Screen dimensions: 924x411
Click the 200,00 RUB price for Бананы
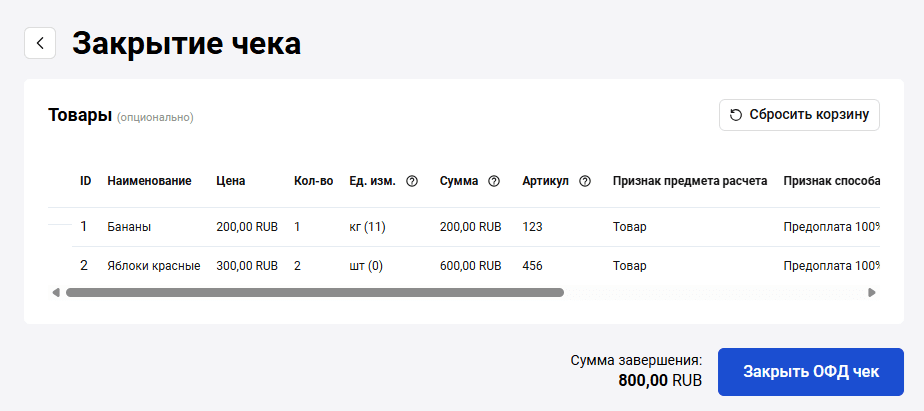[247, 227]
